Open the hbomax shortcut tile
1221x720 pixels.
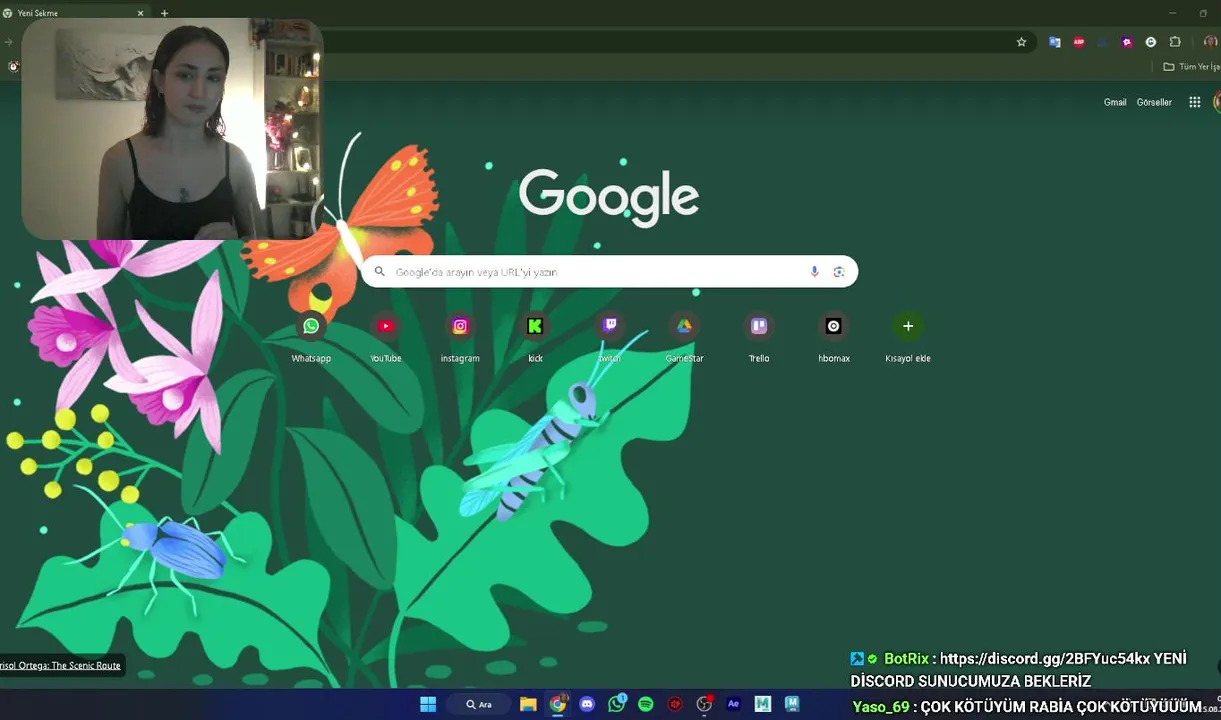coord(834,326)
